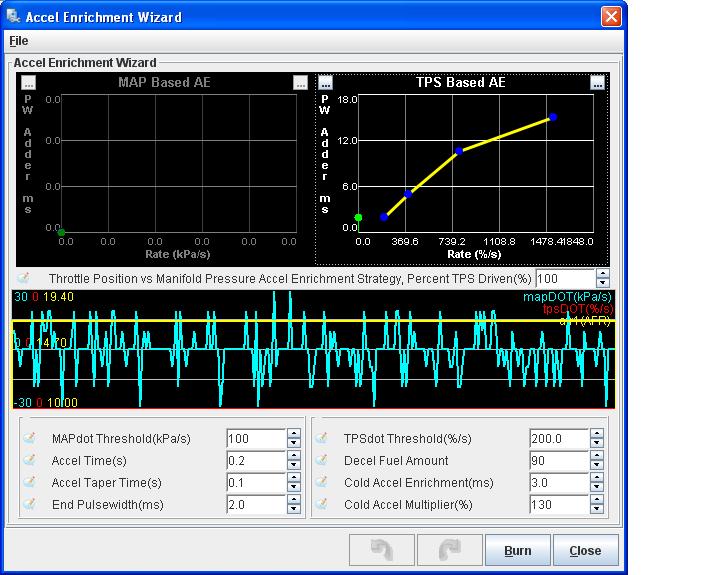This screenshot has height=575, width=702.
Task: Click the icon beside Throttle Position strategy label
Action: click(x=24, y=278)
